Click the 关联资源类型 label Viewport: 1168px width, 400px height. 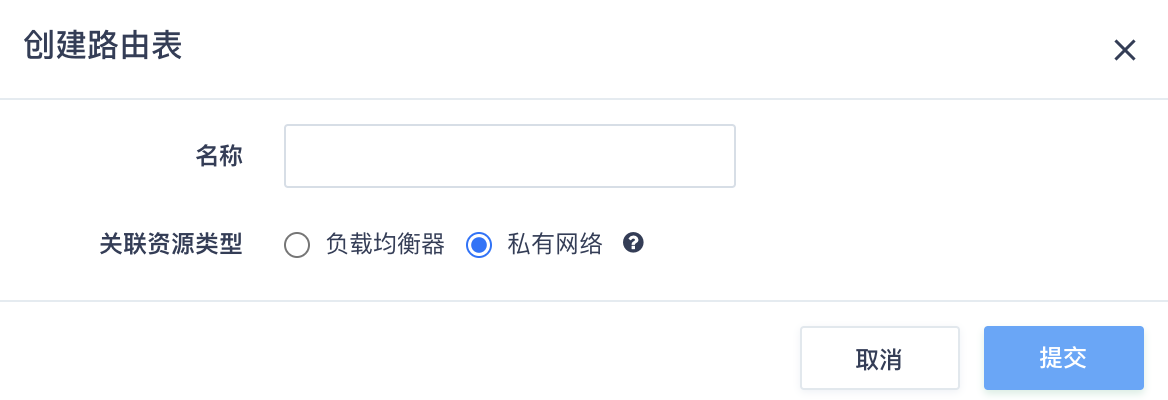171,244
